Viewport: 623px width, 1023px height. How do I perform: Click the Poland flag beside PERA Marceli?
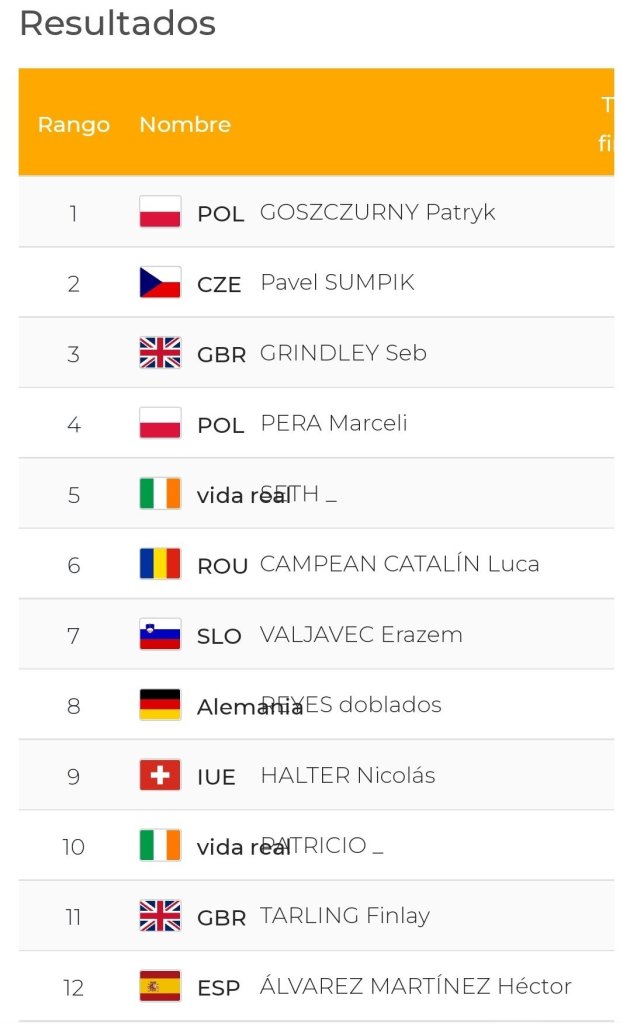pyautogui.click(x=160, y=424)
